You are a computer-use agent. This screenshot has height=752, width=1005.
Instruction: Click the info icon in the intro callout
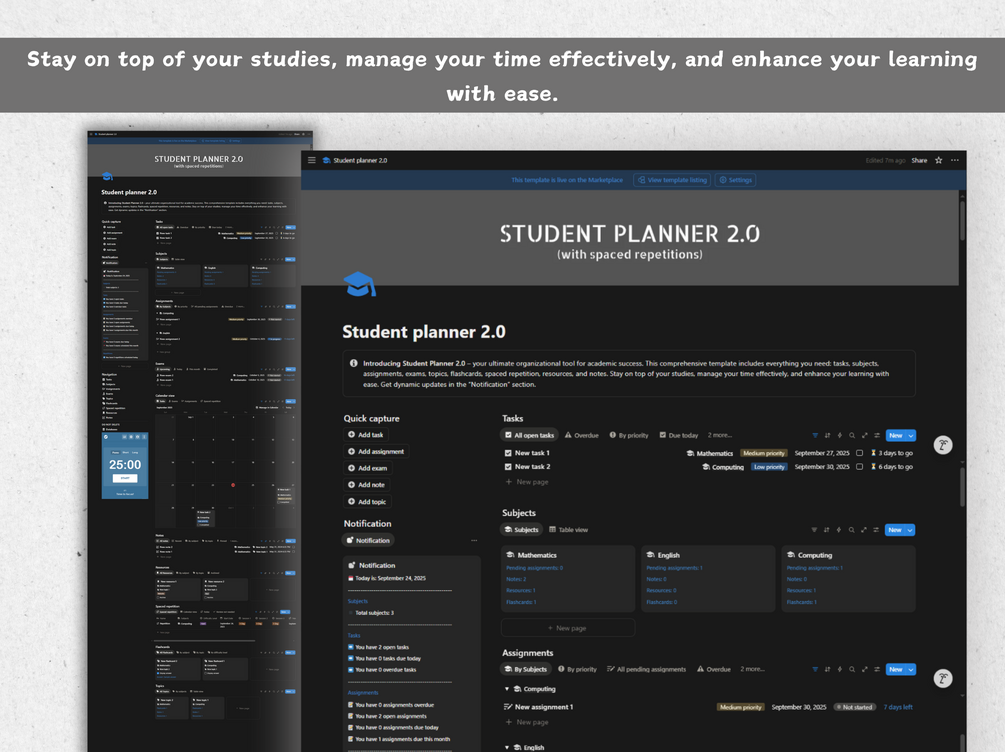tap(353, 363)
